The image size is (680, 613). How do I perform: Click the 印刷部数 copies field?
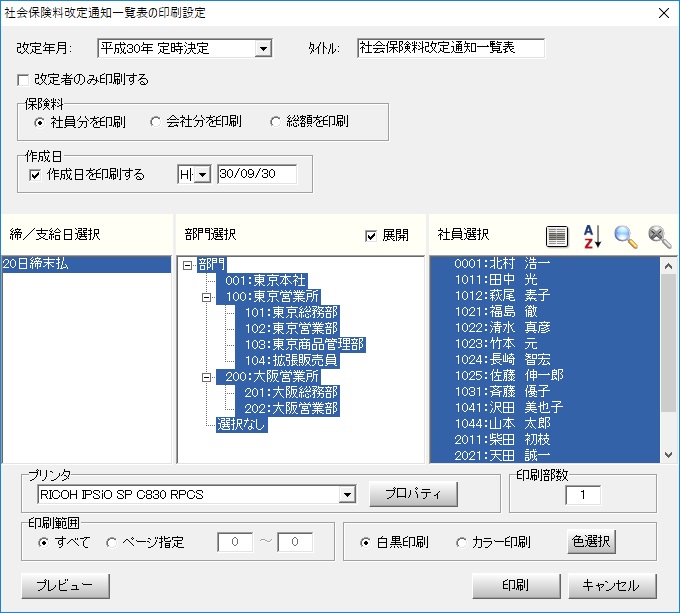583,495
